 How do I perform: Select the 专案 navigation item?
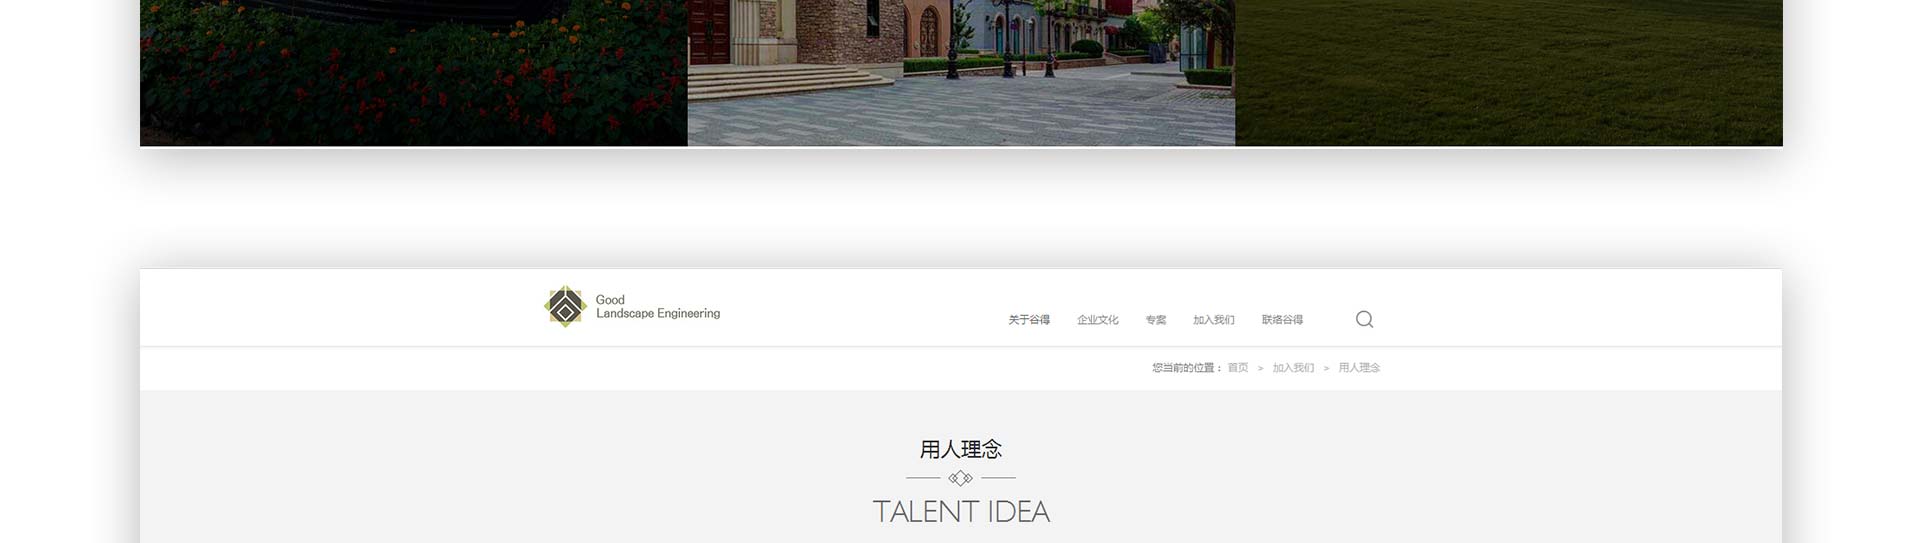click(x=1156, y=320)
